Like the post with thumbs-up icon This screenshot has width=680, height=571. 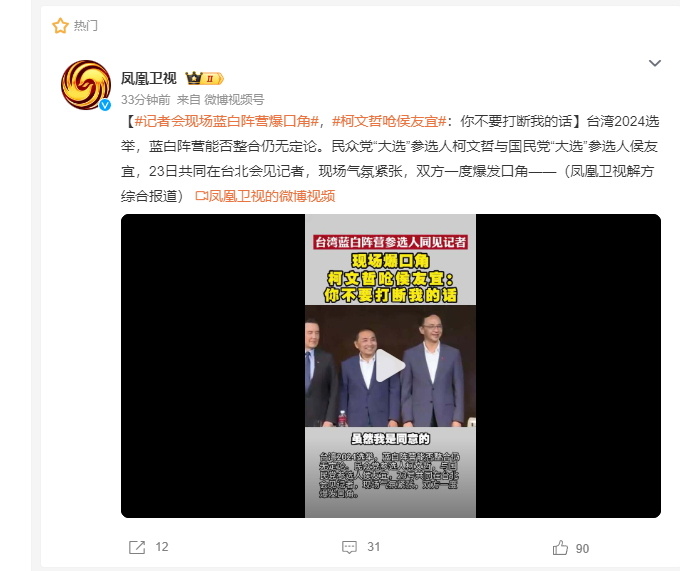click(x=560, y=548)
